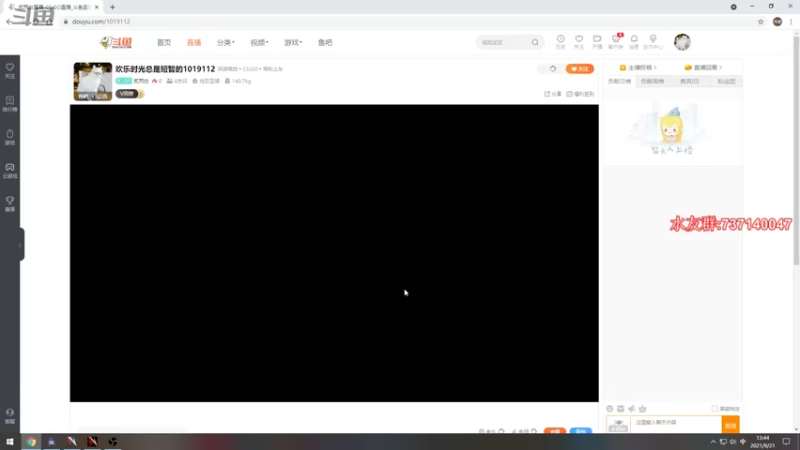The image size is (800, 450).
Task: Click the search magnifier icon
Action: pyautogui.click(x=535, y=42)
